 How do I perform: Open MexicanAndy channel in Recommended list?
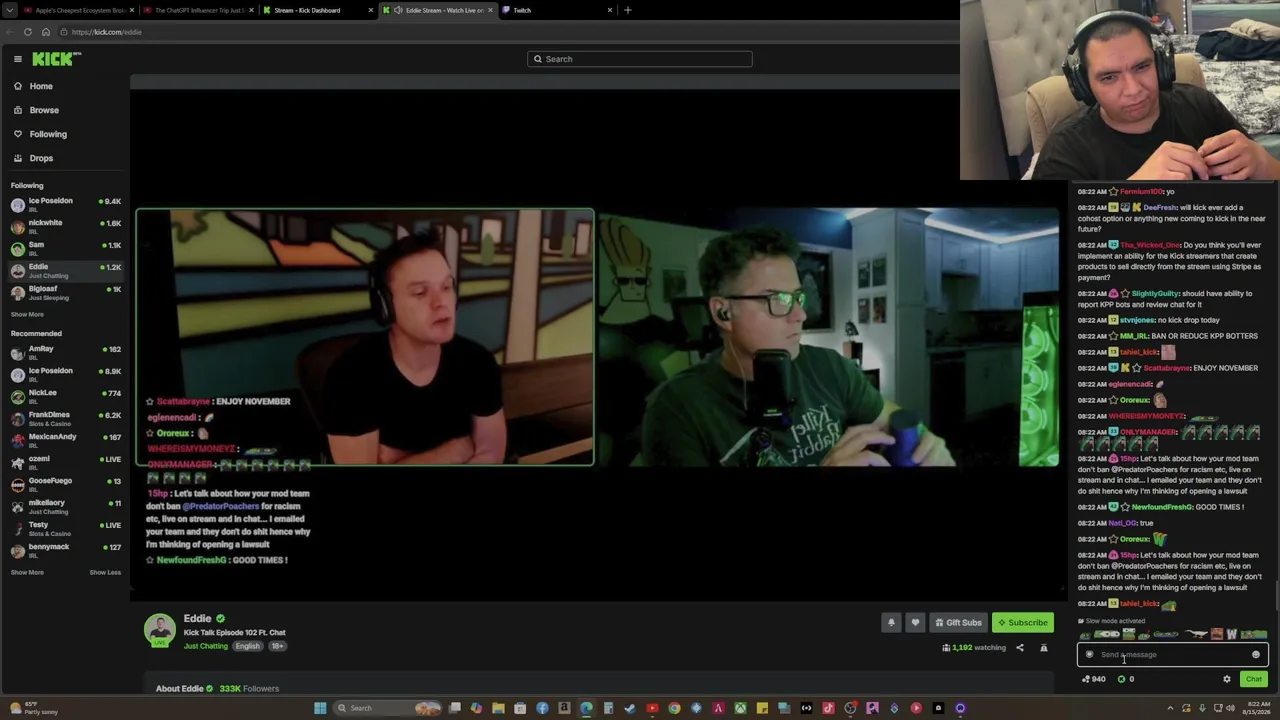point(65,441)
